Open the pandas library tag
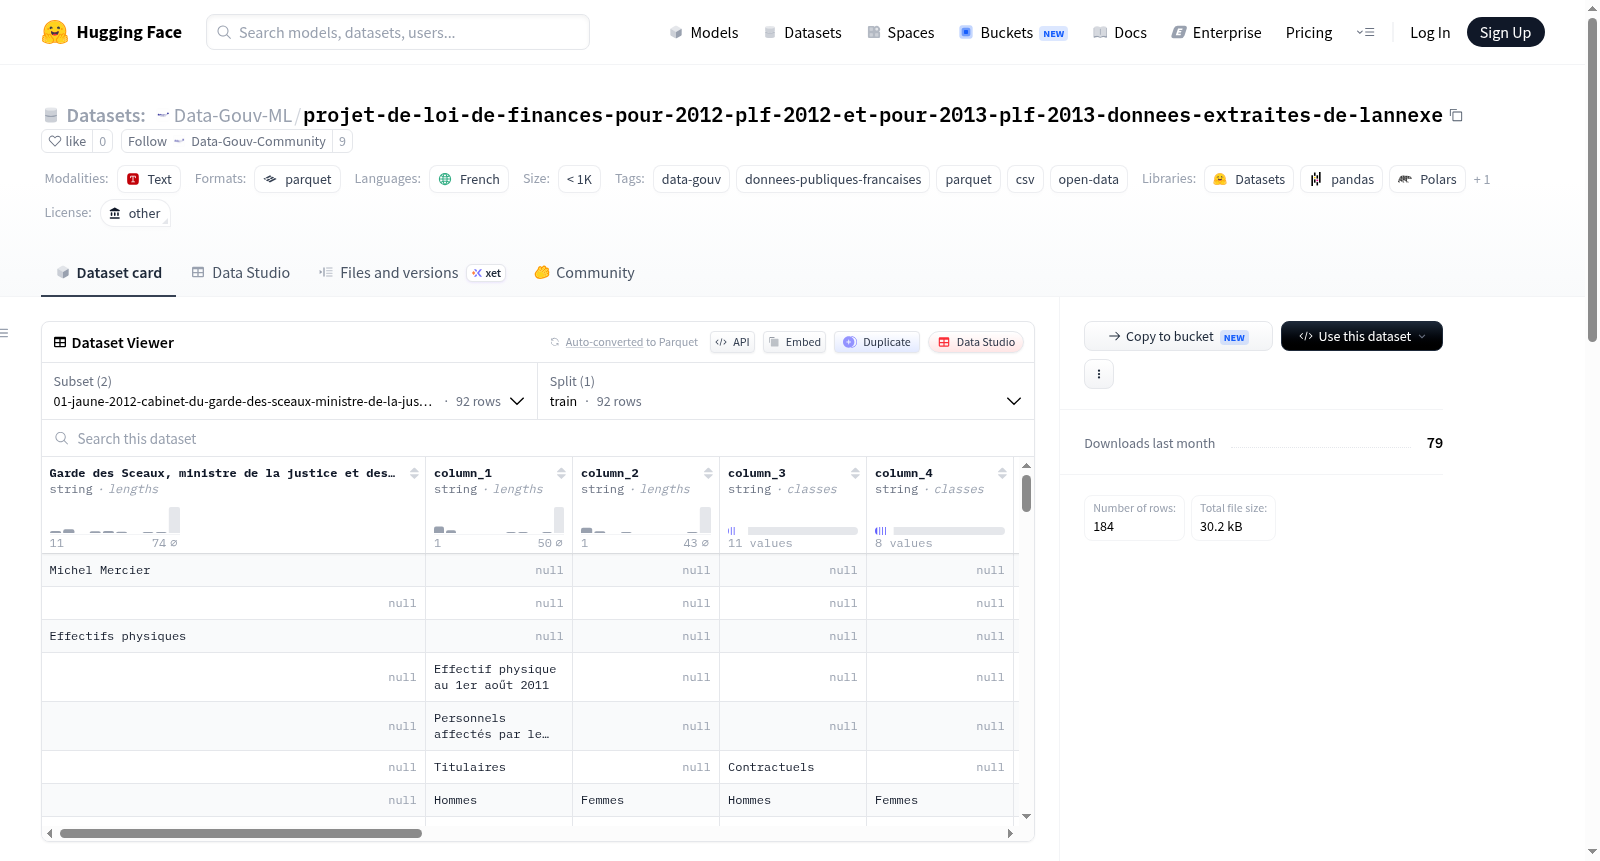 pyautogui.click(x=1342, y=179)
